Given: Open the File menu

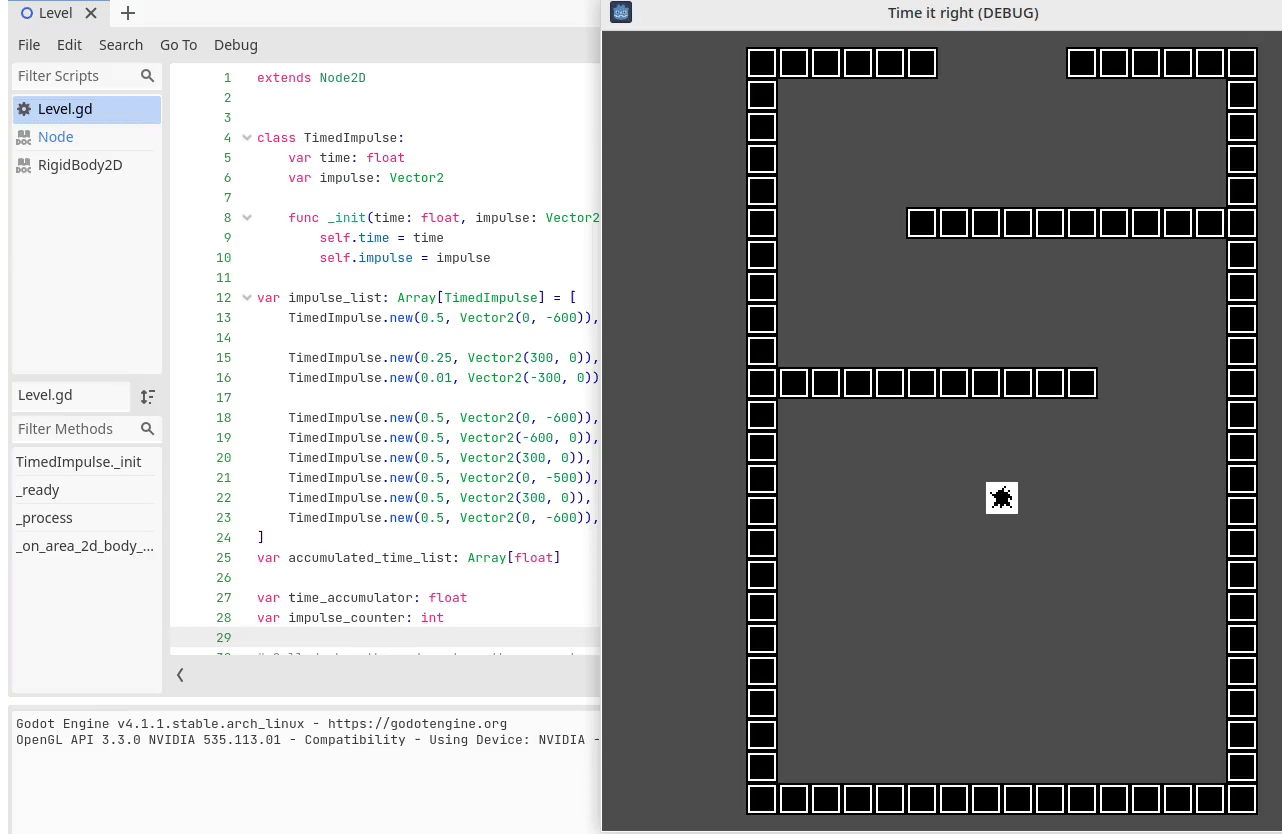Looking at the screenshot, I should click(x=29, y=45).
